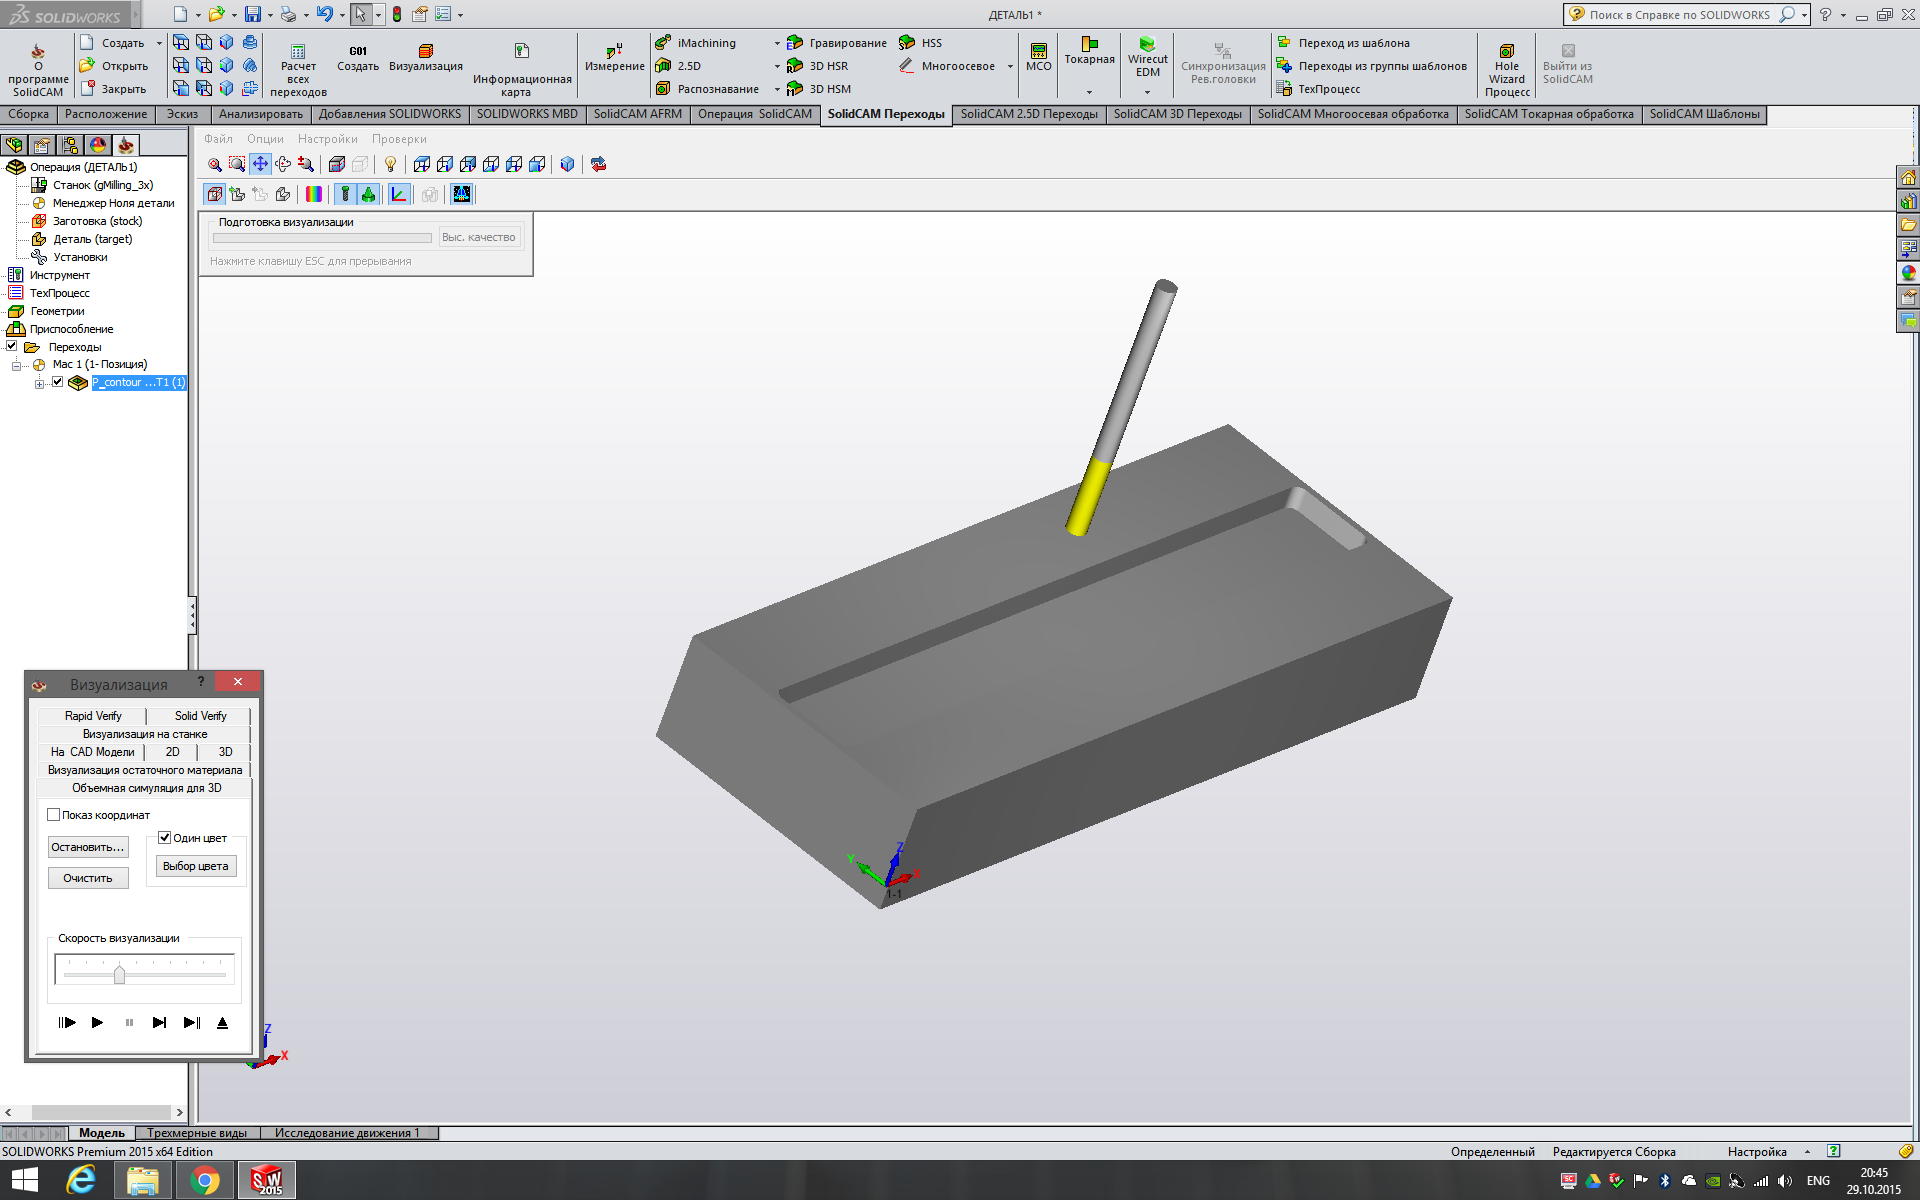Enable the Показ координат checkbox

point(54,815)
